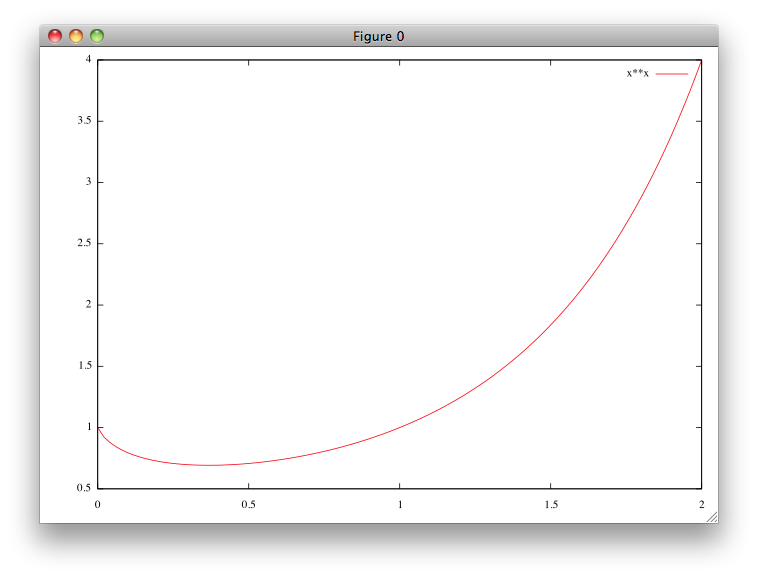
Task: Click the 1 tick label on x-axis
Action: point(399,503)
